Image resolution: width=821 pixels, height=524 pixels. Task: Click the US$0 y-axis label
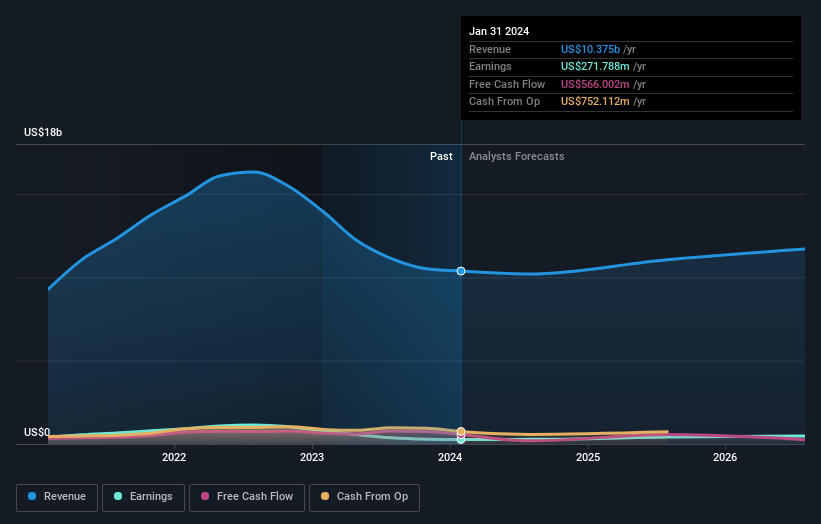coord(37,432)
